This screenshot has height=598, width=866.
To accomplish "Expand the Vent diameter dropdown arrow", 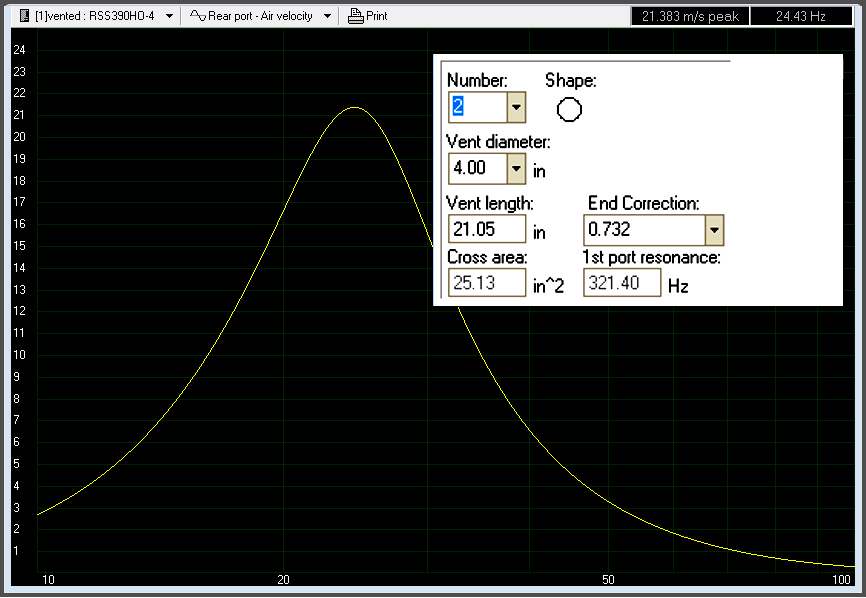I will click(516, 168).
